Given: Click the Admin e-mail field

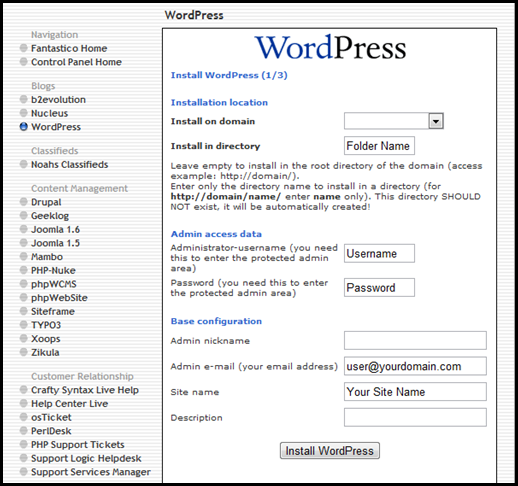Looking at the screenshot, I should click(x=415, y=366).
